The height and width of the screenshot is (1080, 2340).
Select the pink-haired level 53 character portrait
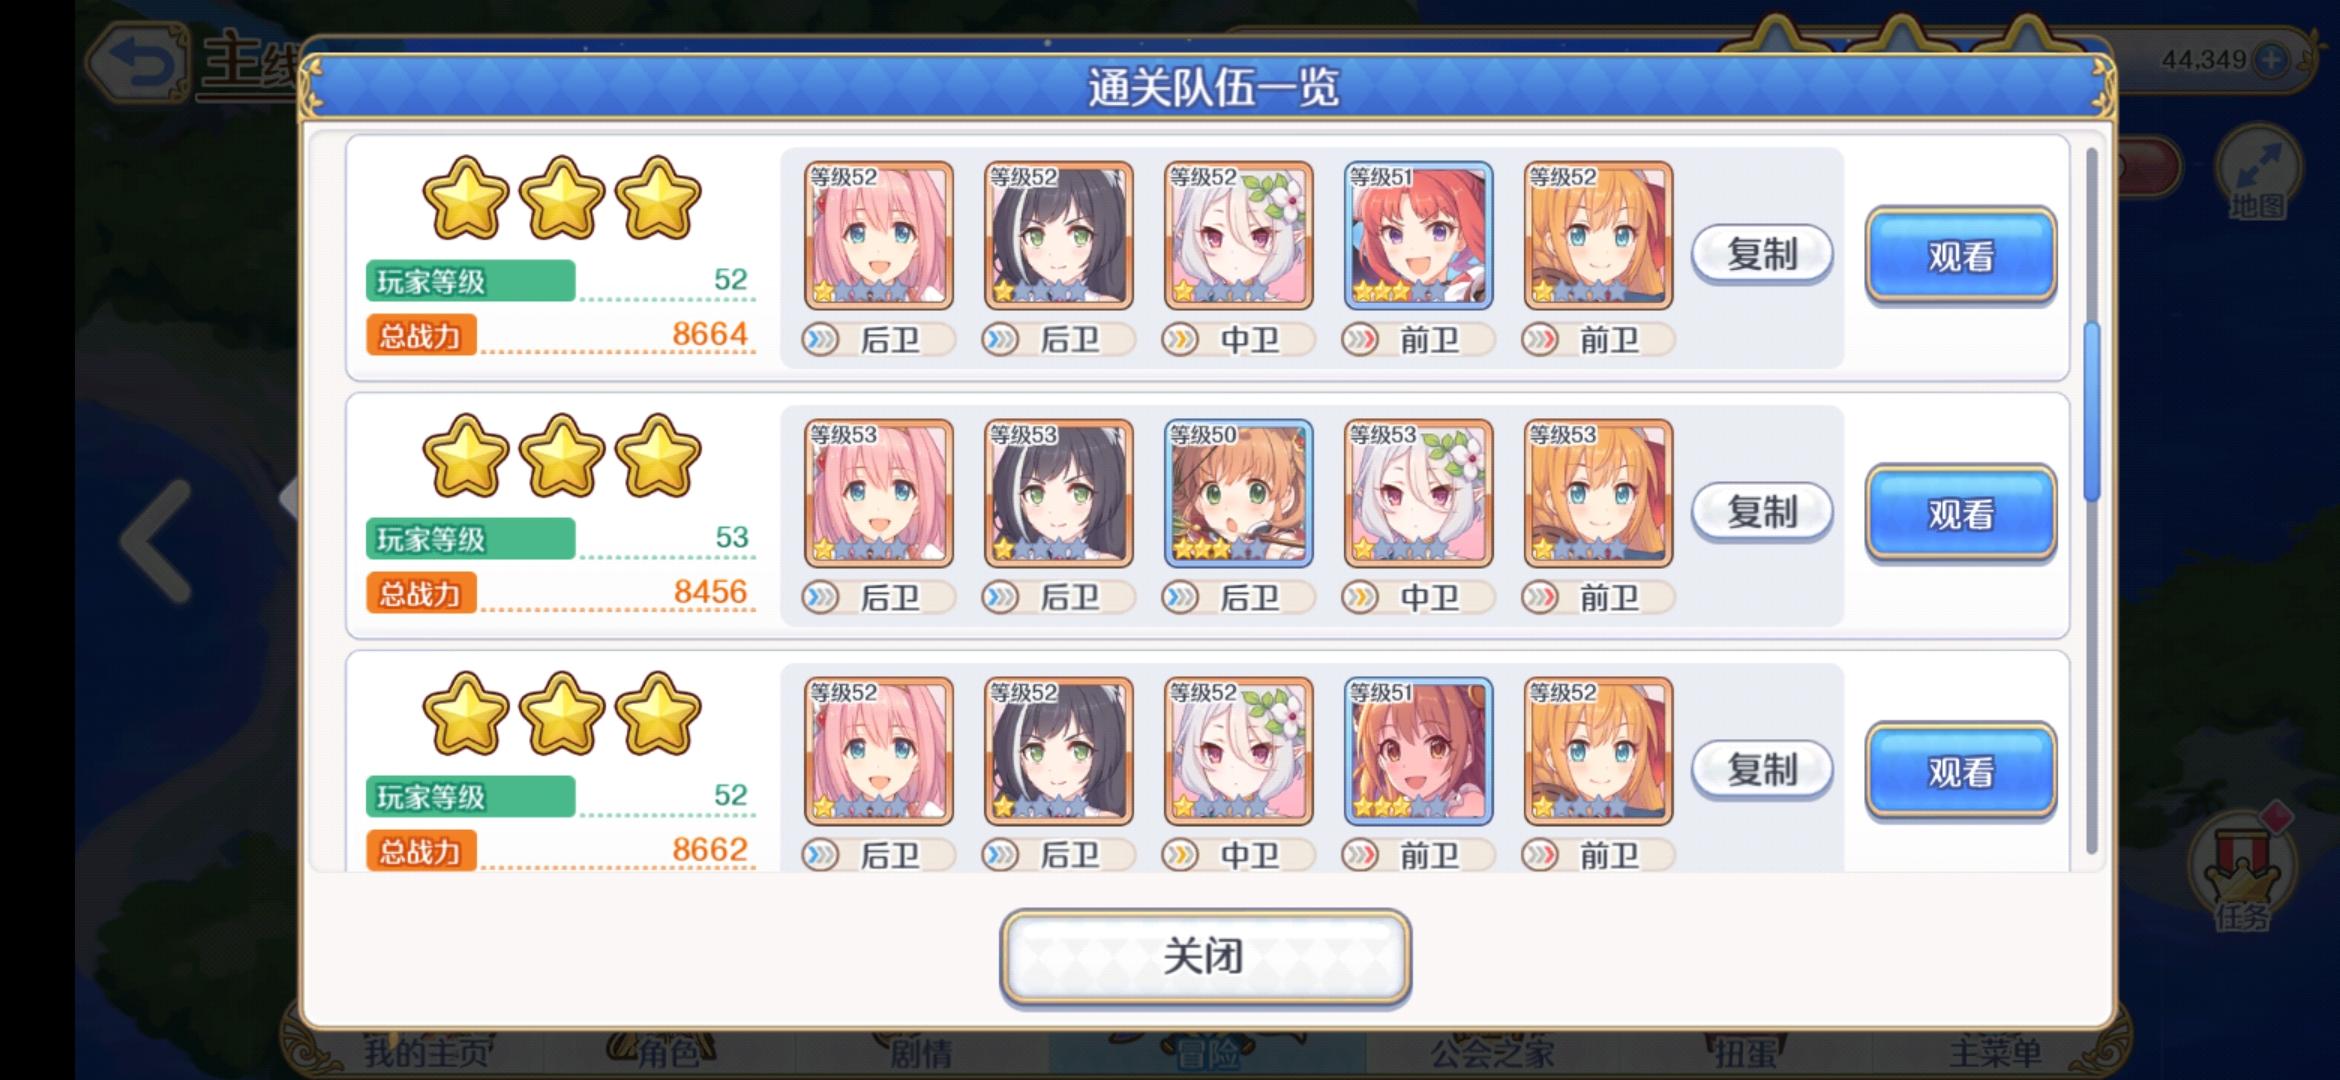point(878,494)
